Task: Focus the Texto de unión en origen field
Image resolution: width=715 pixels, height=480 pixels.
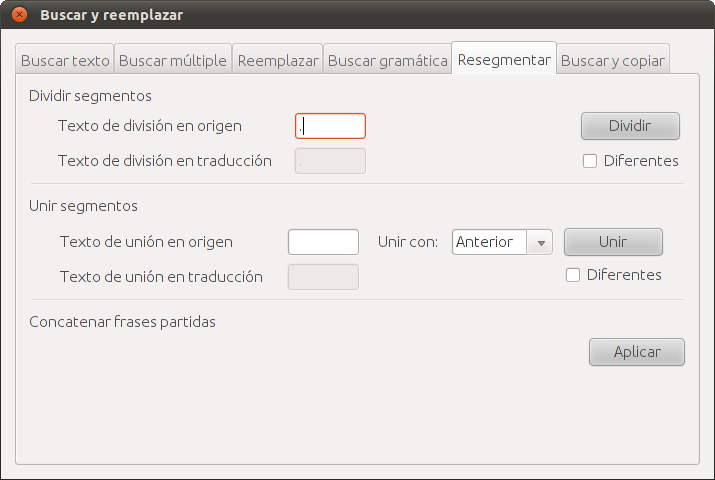Action: [323, 242]
